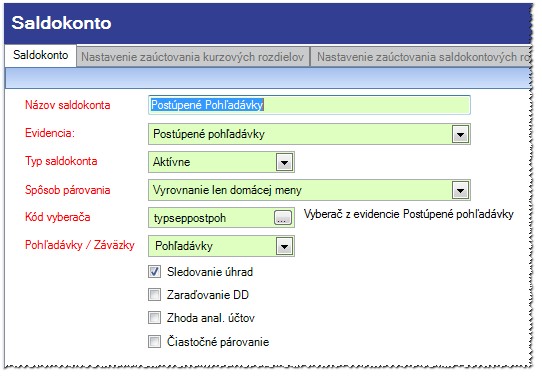This screenshot has width=542, height=377.
Task: Open the Kód vyberača browse ellipsis button
Action: point(283,218)
